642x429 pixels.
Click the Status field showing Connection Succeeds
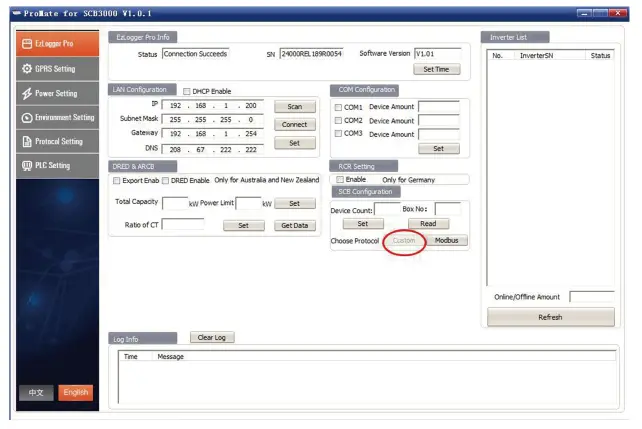pos(196,54)
